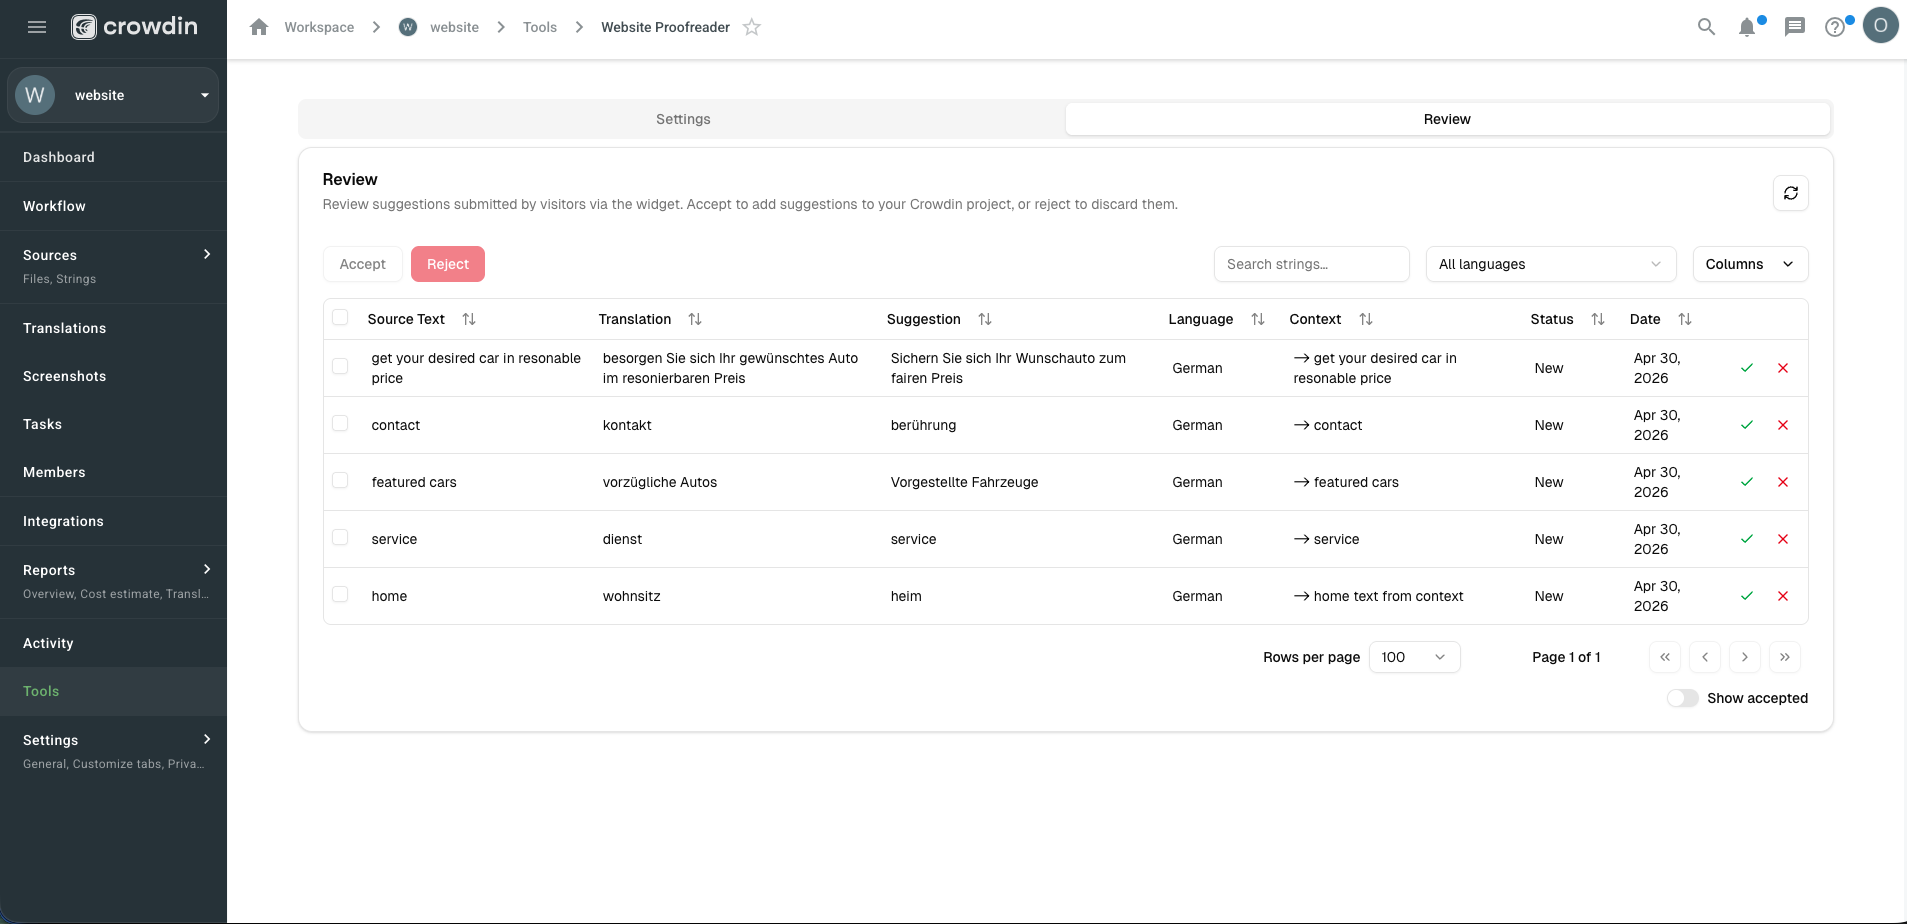Open the Columns dropdown
This screenshot has height=924, width=1907.
pos(1750,264)
